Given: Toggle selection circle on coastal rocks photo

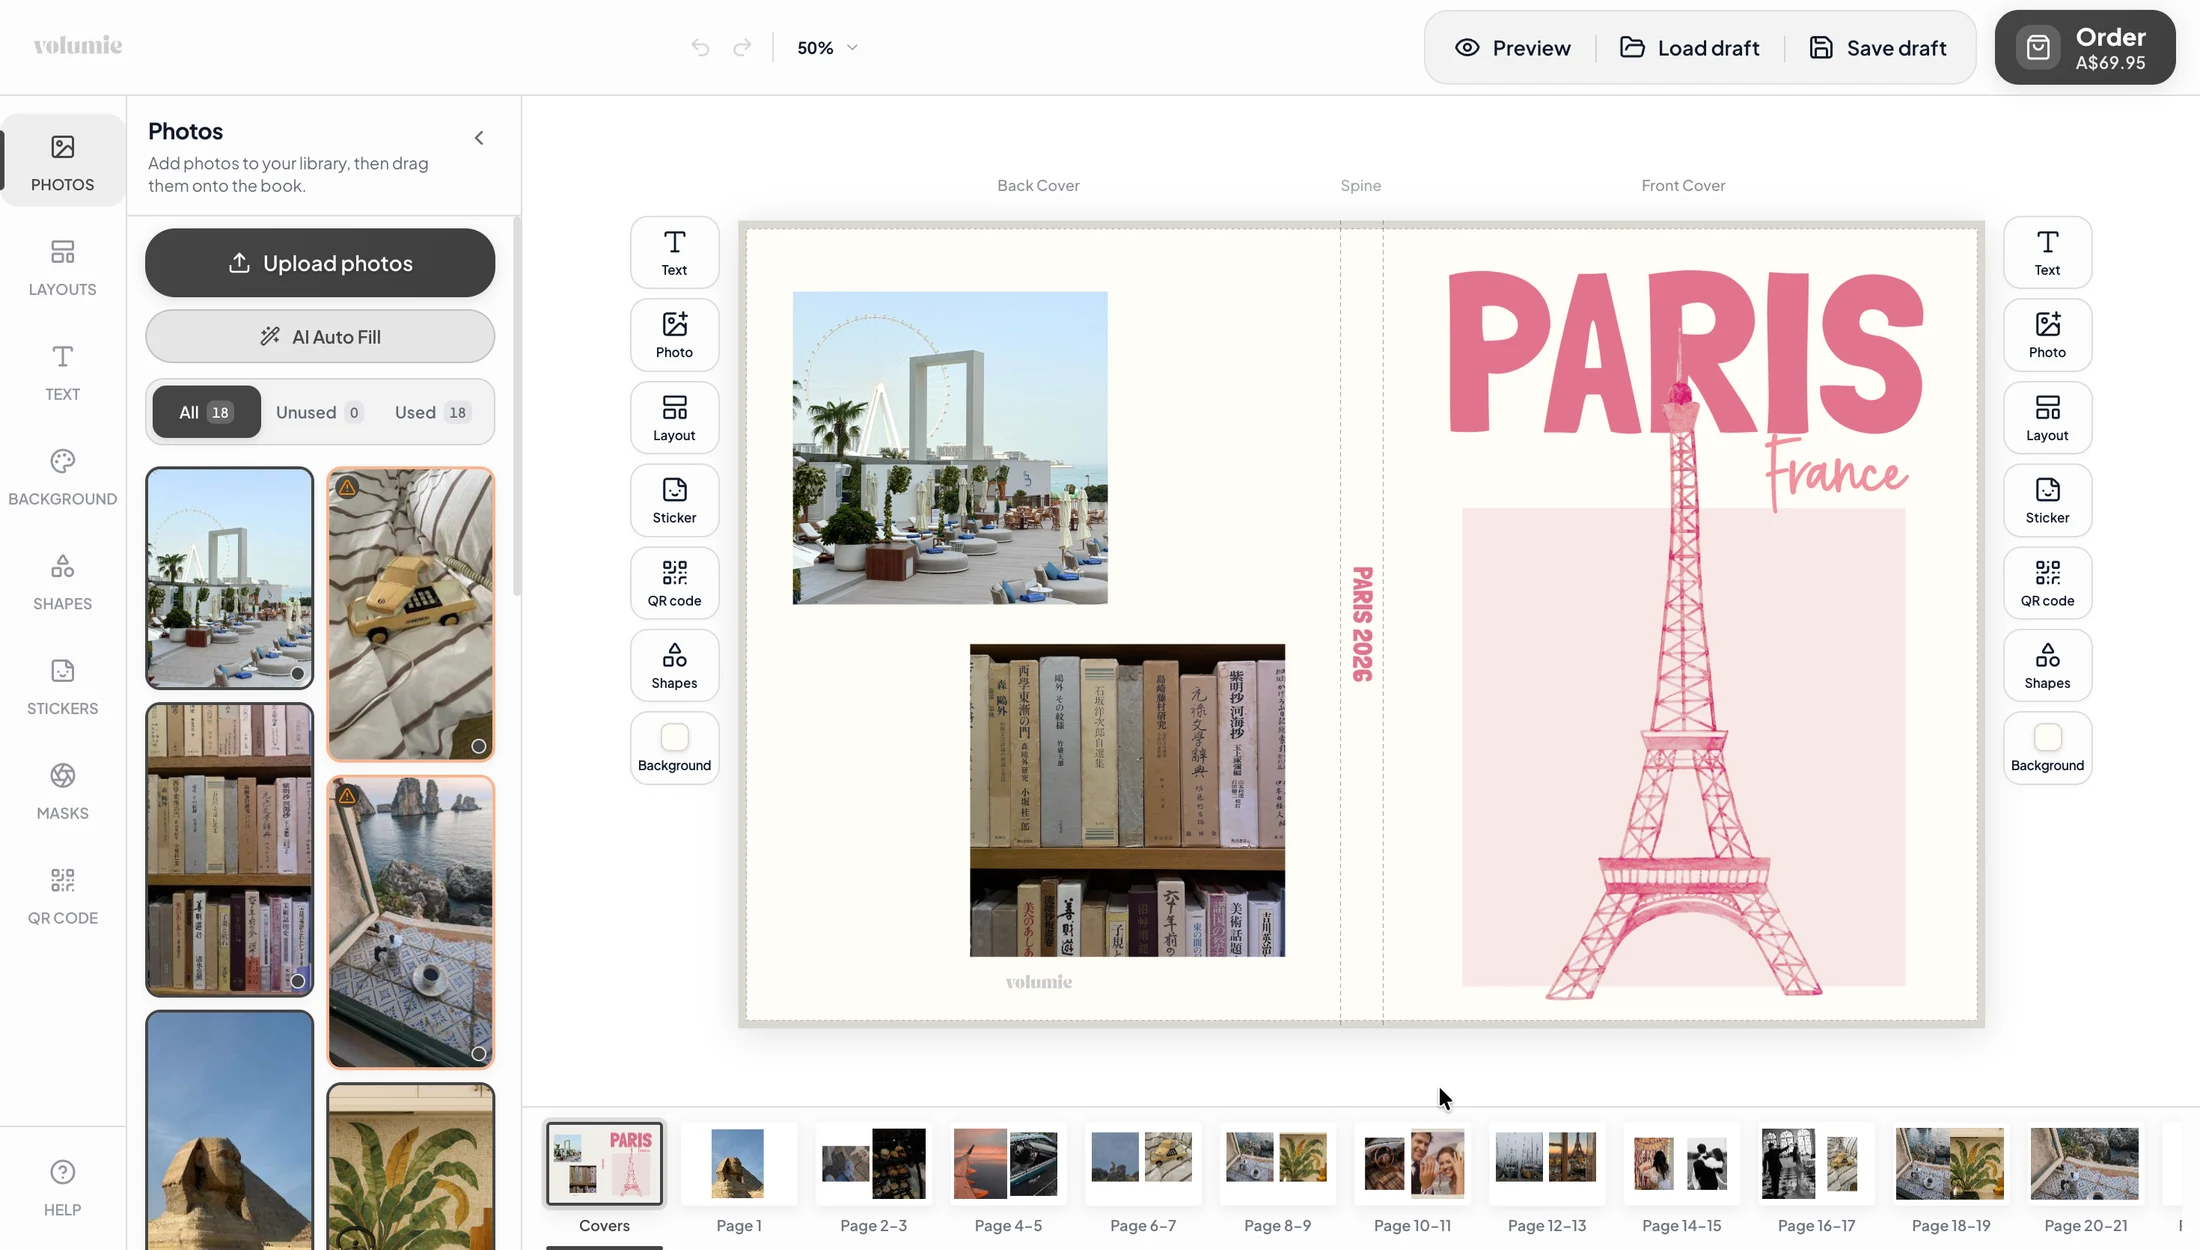Looking at the screenshot, I should click(x=478, y=1053).
